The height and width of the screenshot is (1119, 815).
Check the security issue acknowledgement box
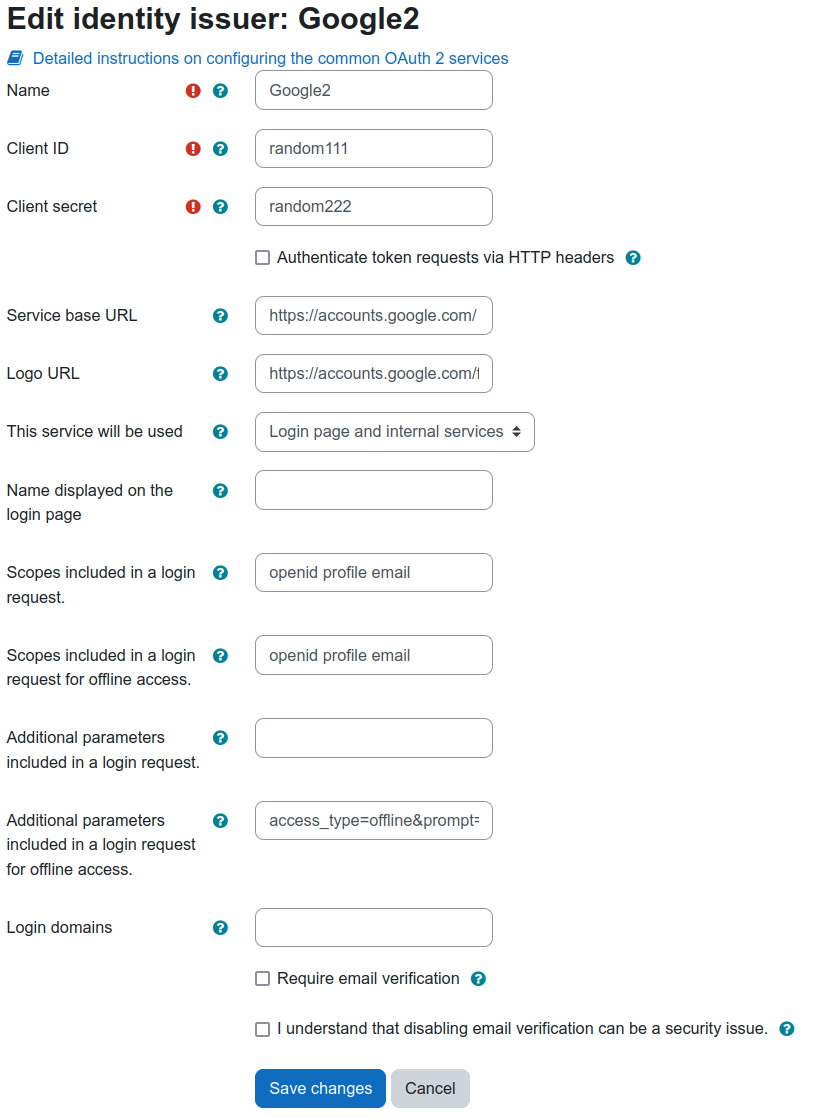pyautogui.click(x=263, y=1028)
